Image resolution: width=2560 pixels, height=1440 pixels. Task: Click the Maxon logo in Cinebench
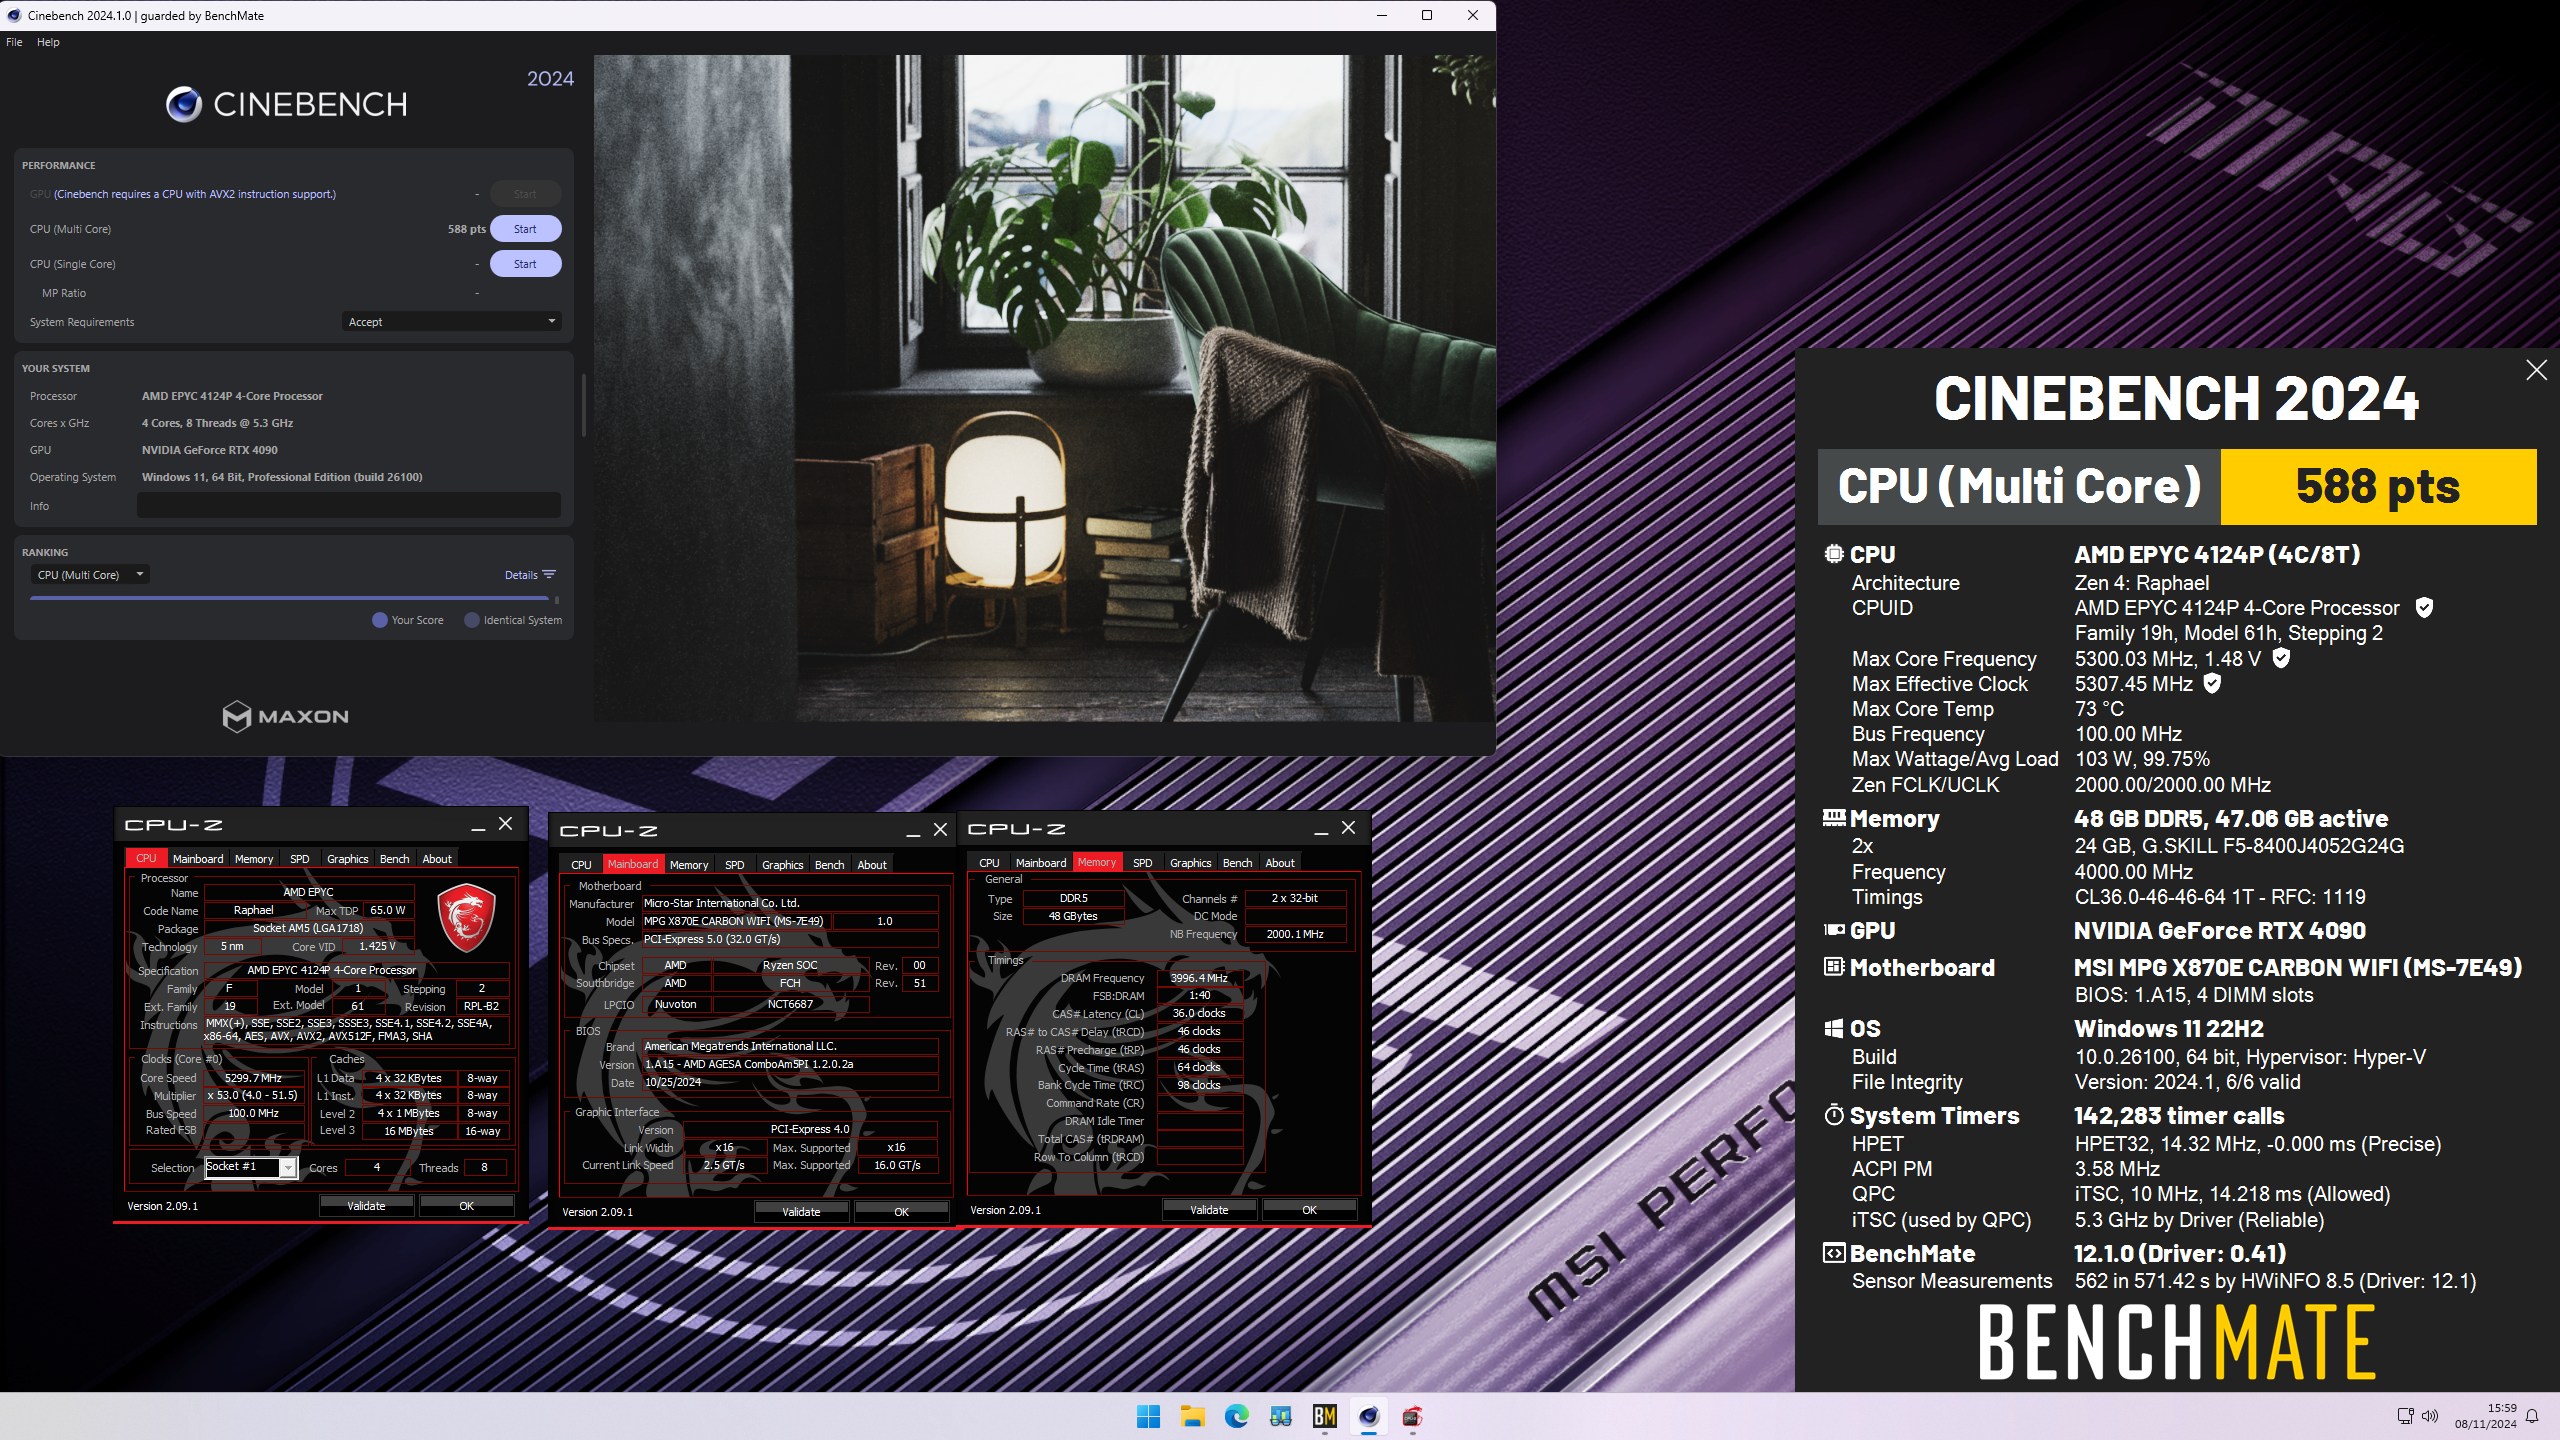click(x=285, y=716)
